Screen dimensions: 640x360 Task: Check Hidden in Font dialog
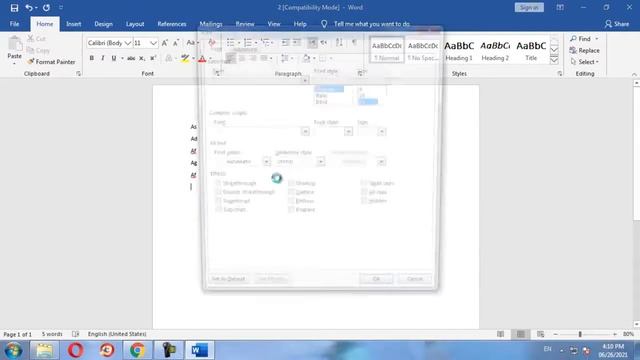[364, 201]
